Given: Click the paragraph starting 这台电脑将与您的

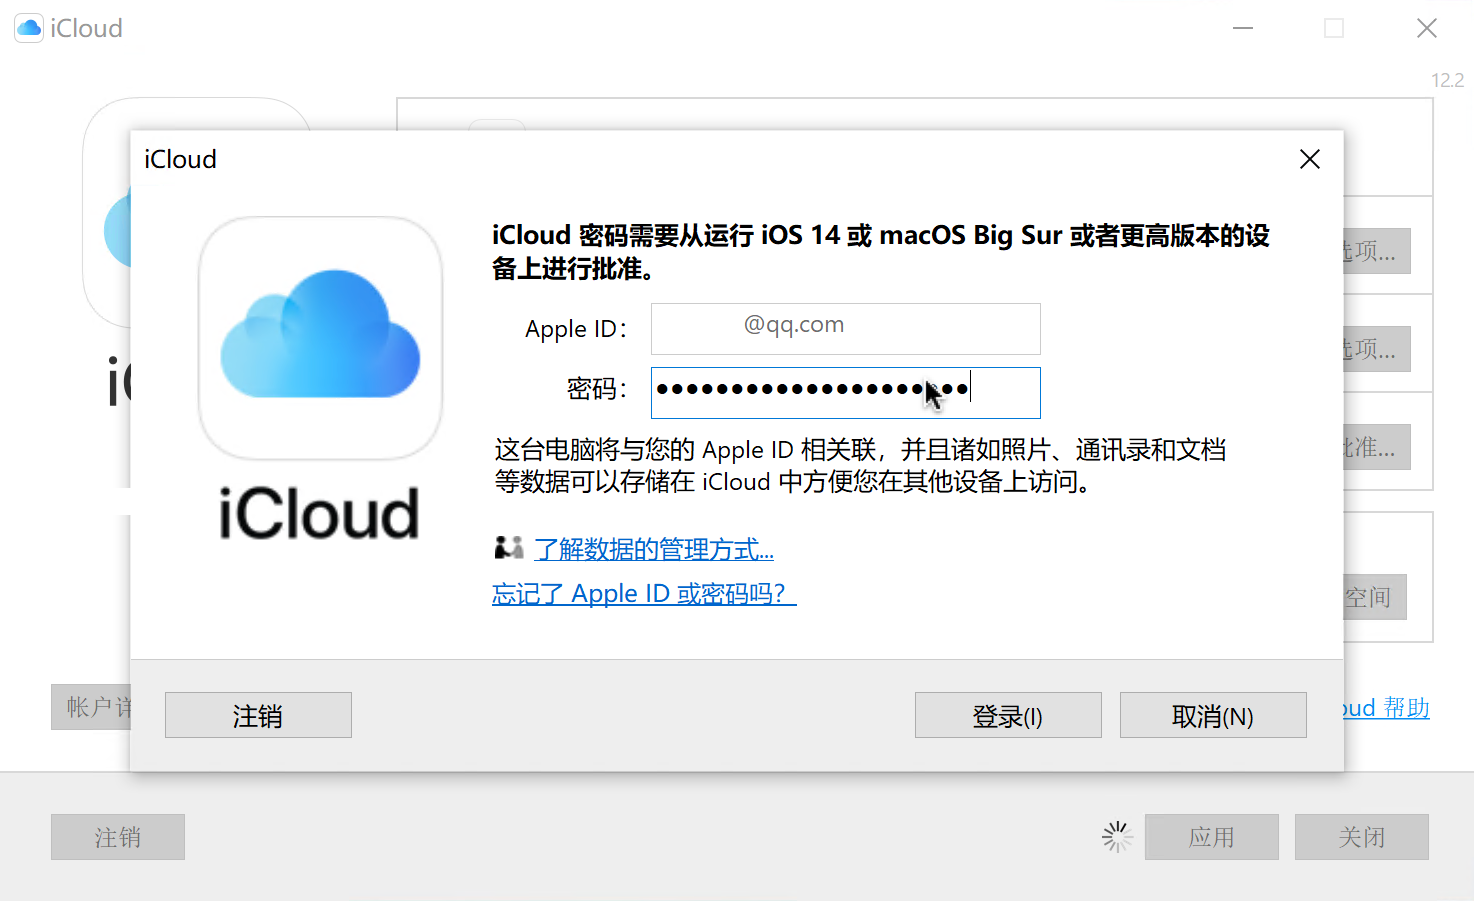Looking at the screenshot, I should click(860, 466).
